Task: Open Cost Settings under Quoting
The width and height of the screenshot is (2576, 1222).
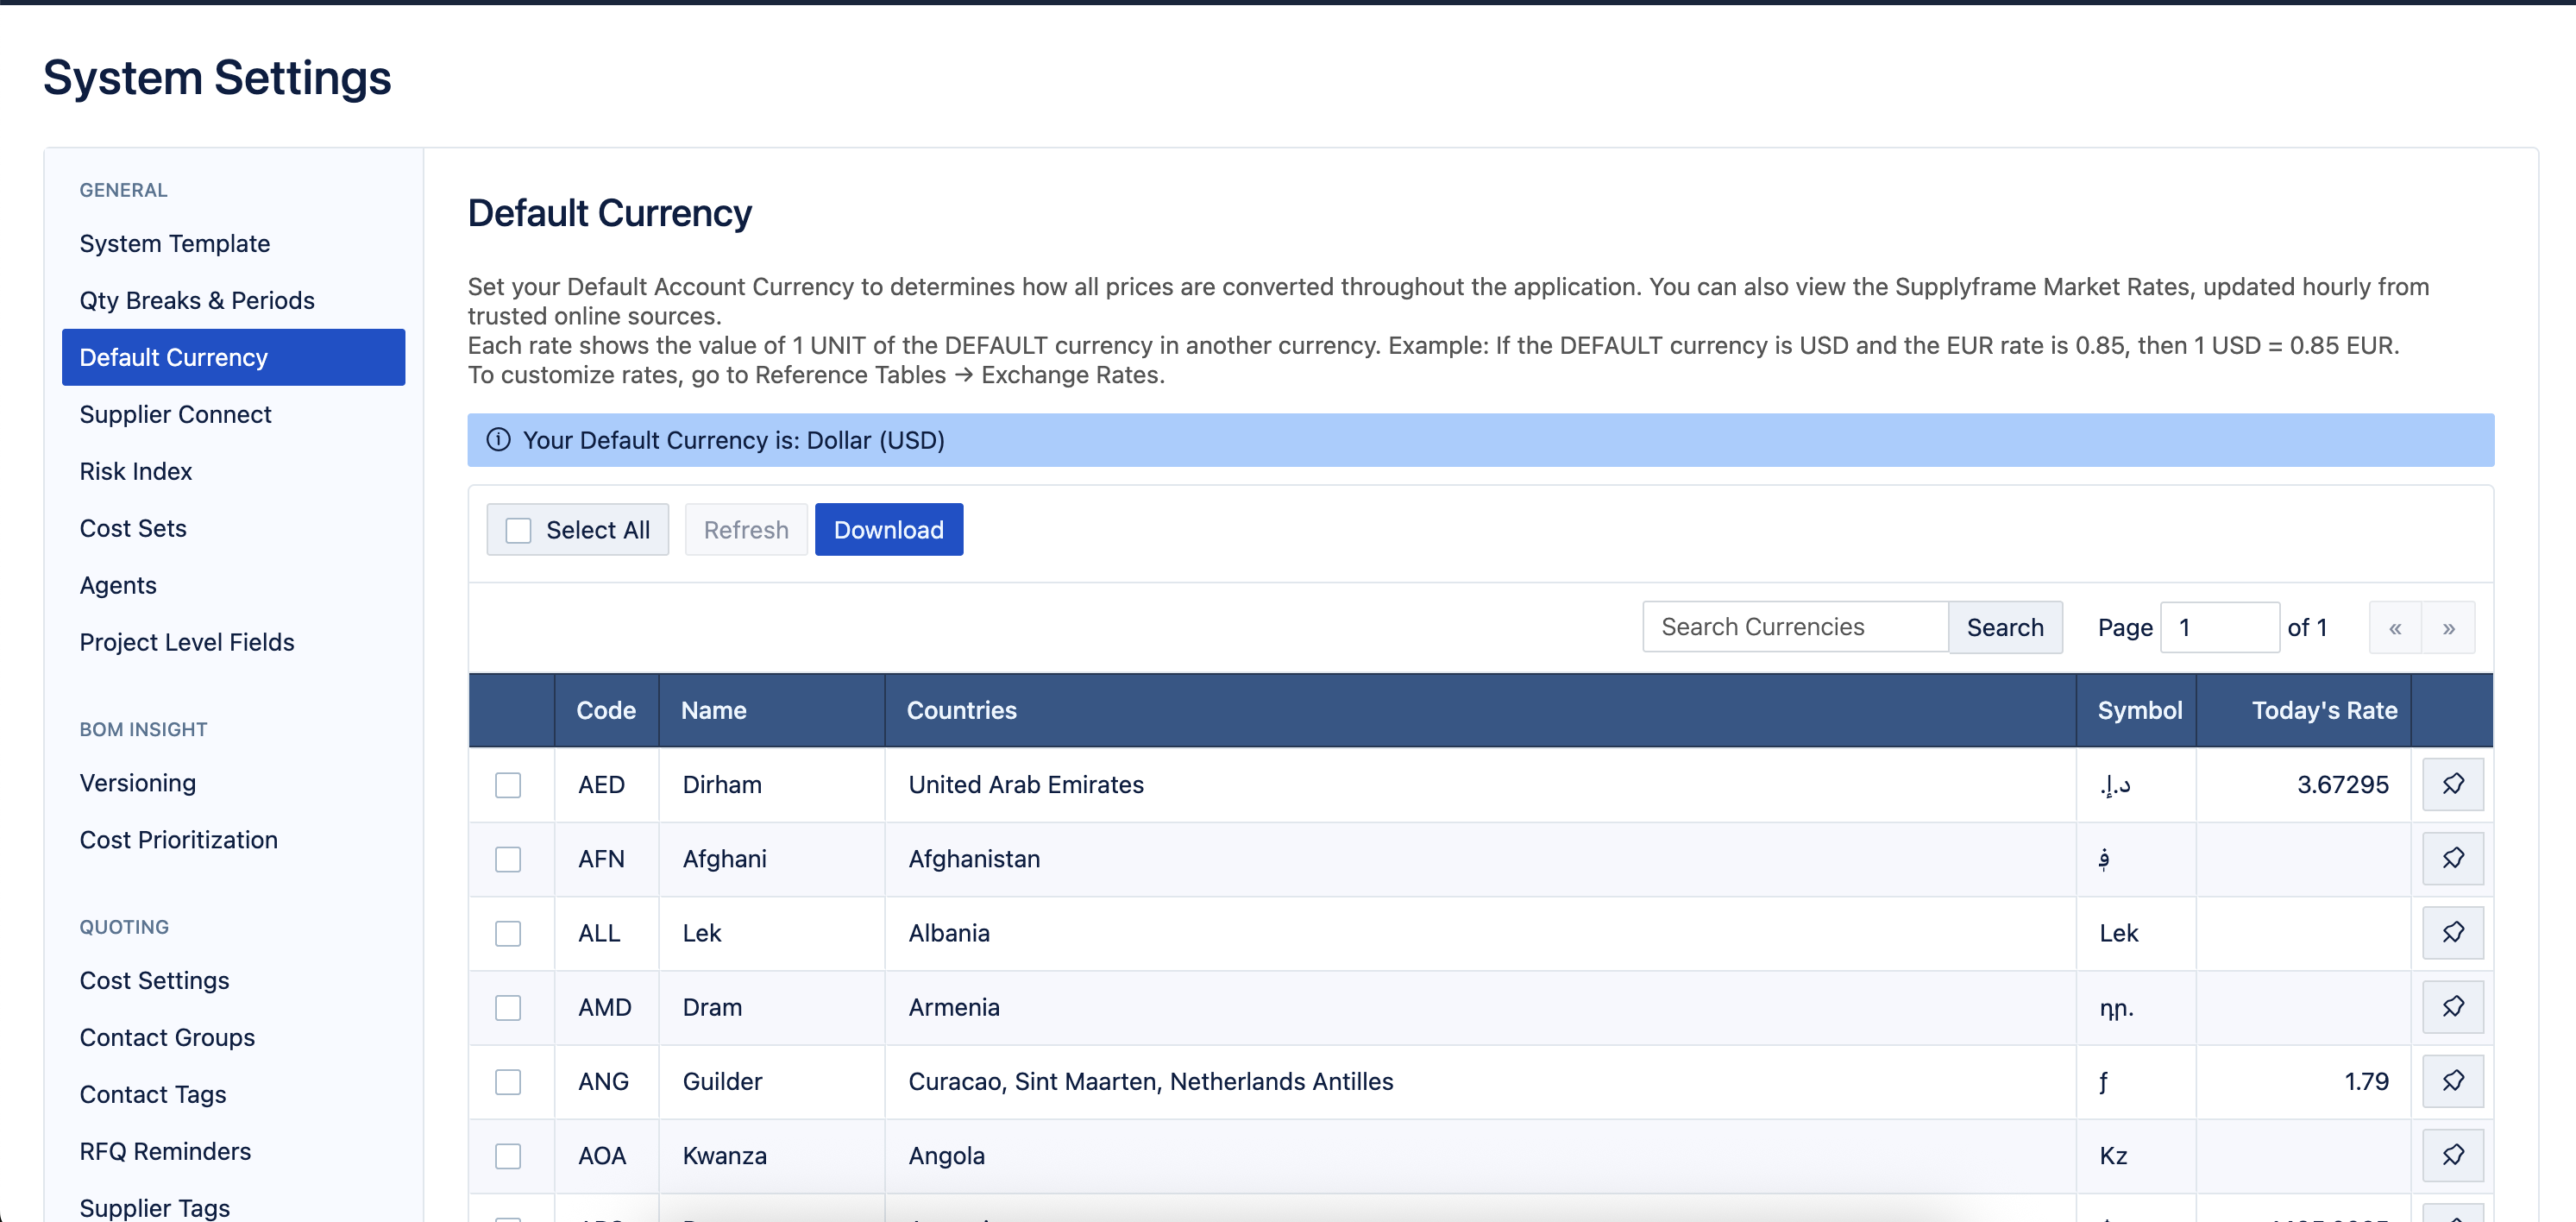Action: (x=233, y=980)
